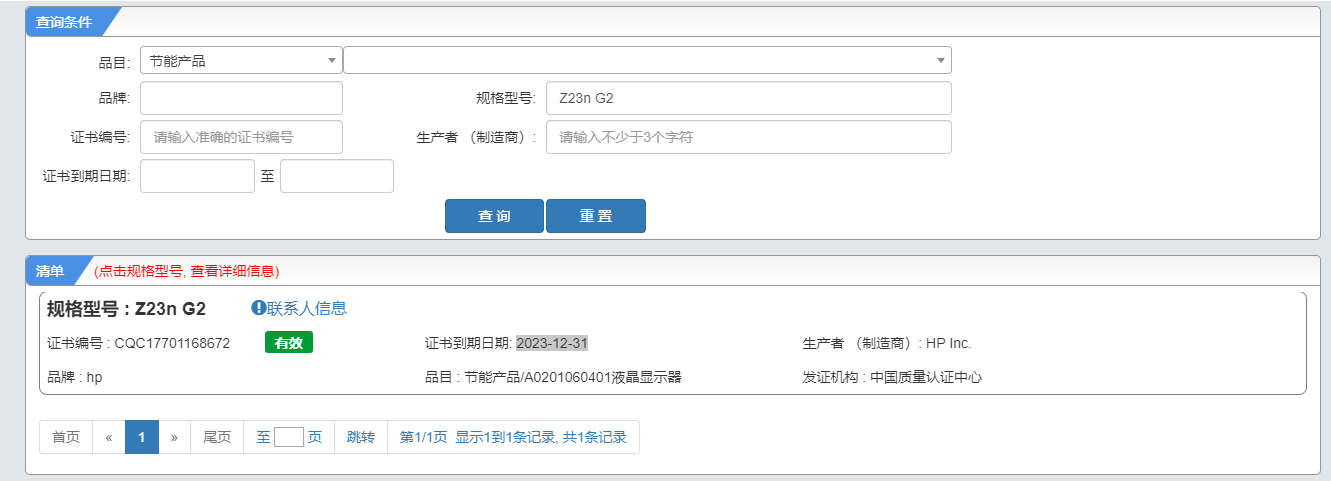Select page 1 in pagination

pyautogui.click(x=142, y=437)
